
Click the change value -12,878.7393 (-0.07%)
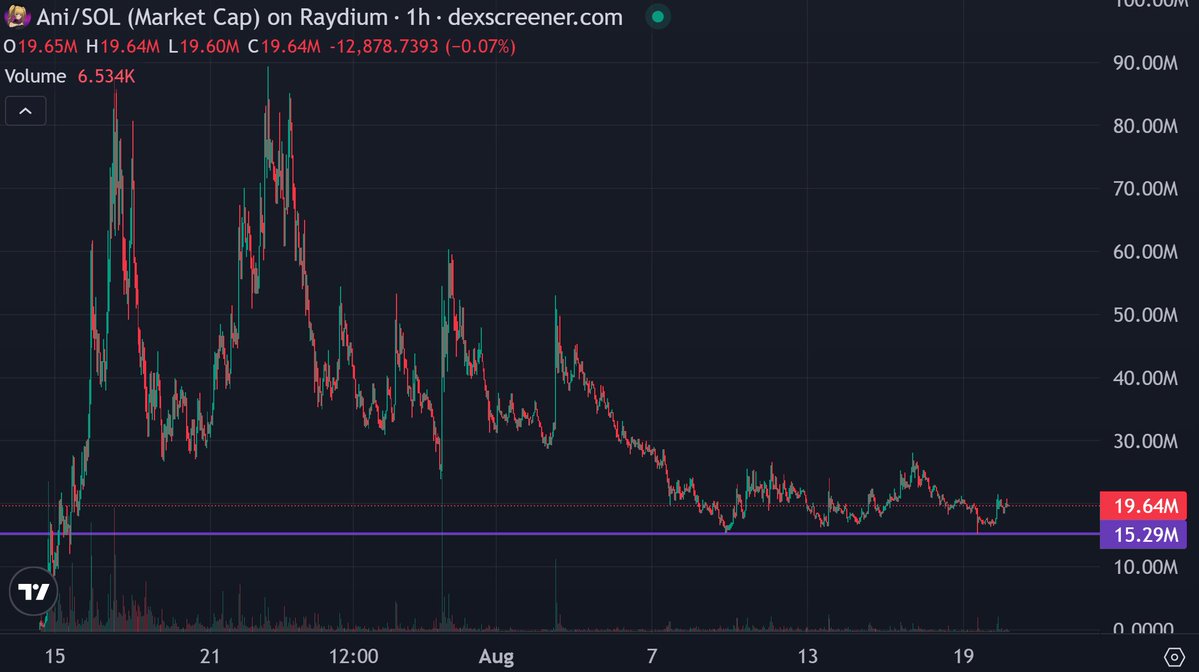click(x=422, y=47)
